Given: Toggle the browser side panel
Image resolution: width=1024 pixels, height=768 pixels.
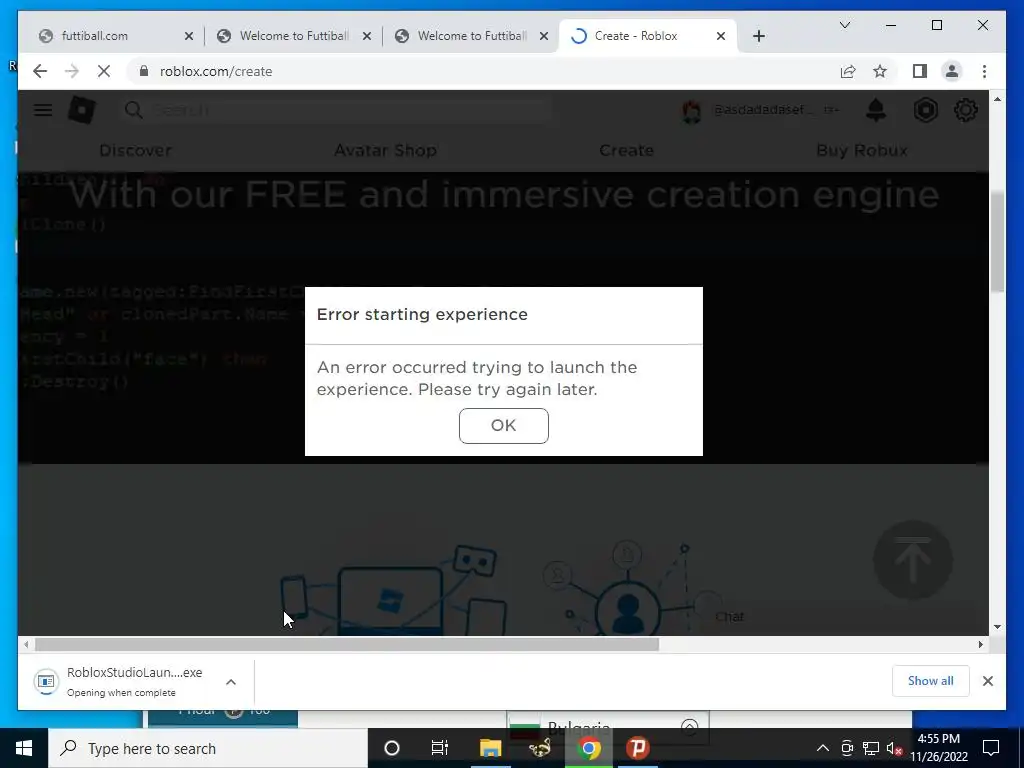Looking at the screenshot, I should 920,71.
